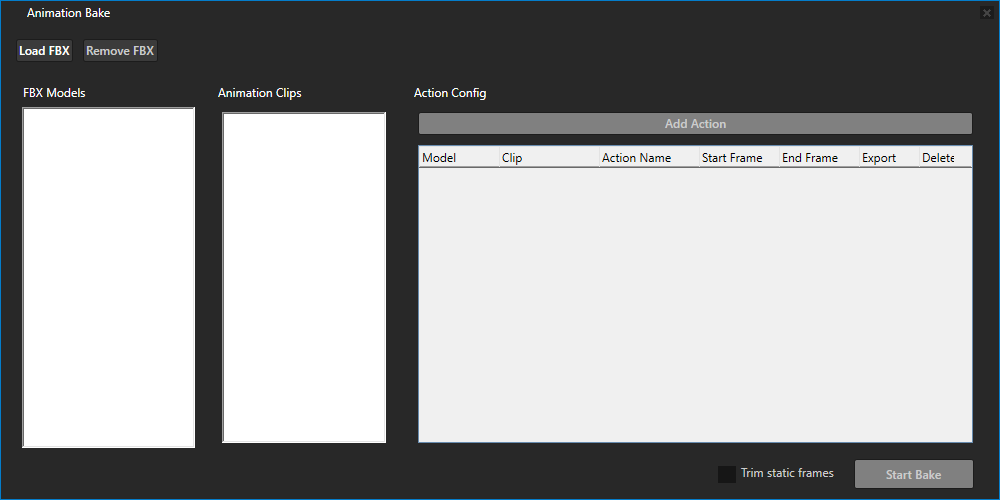This screenshot has width=1000, height=500.
Task: Close the Animation Bake window
Action: point(987,13)
